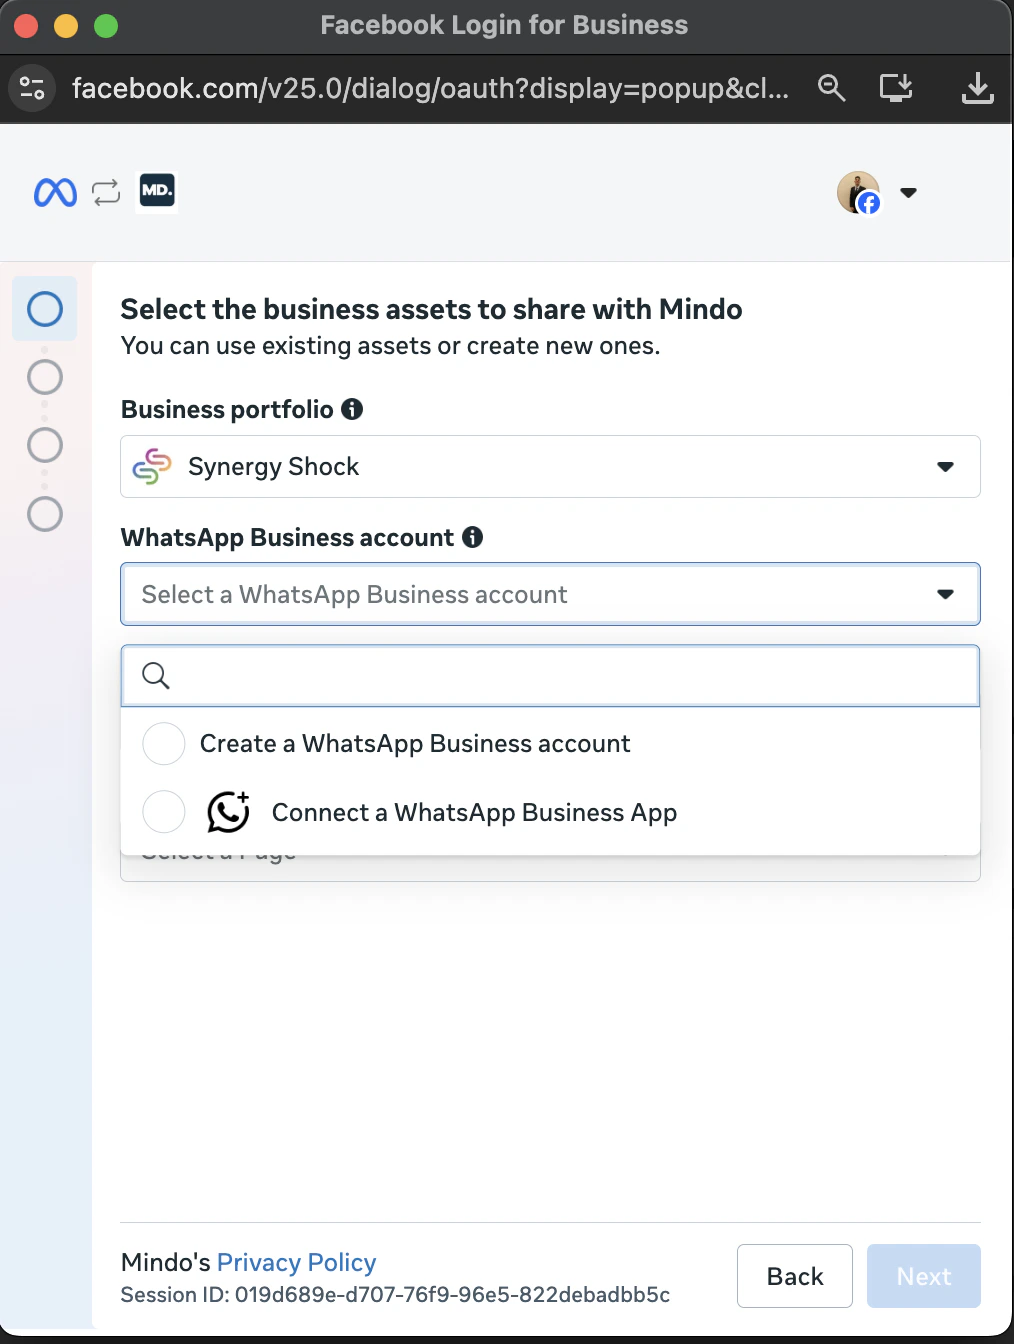This screenshot has height=1344, width=1014.
Task: Click the search magnifier icon in dropdown
Action: click(156, 676)
